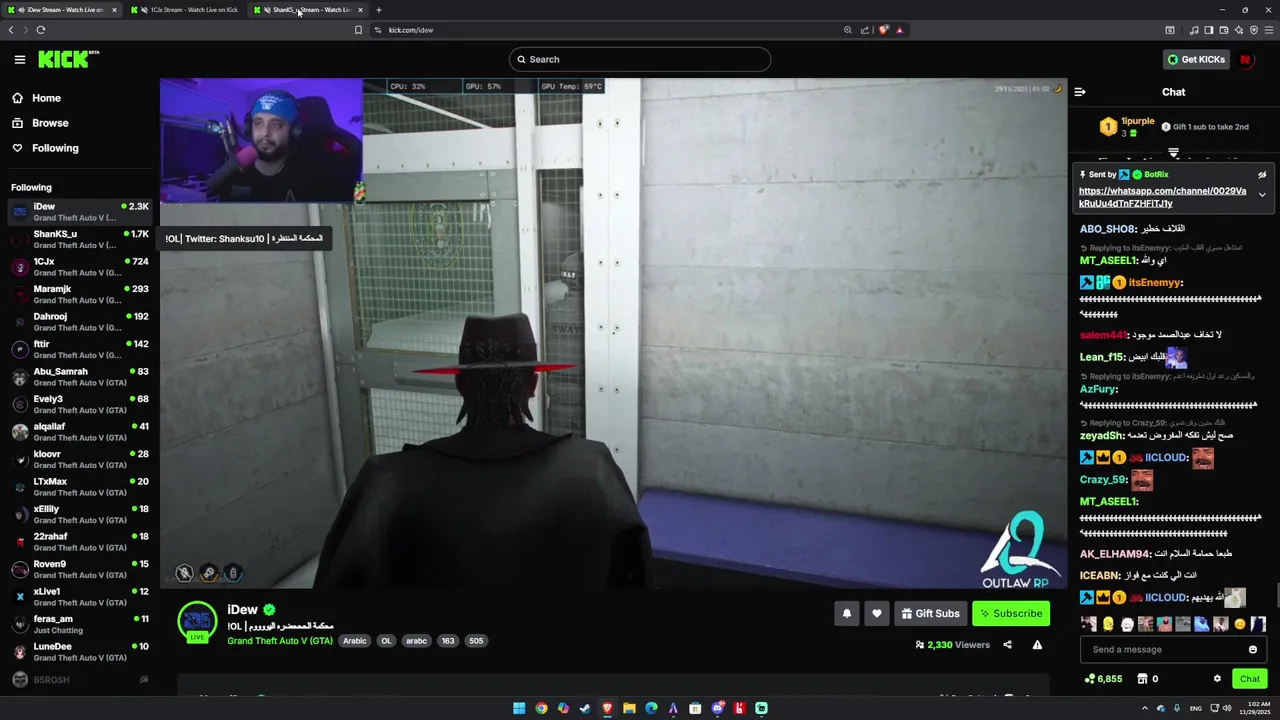
Task: Click the Arabic language tag
Action: [355, 641]
